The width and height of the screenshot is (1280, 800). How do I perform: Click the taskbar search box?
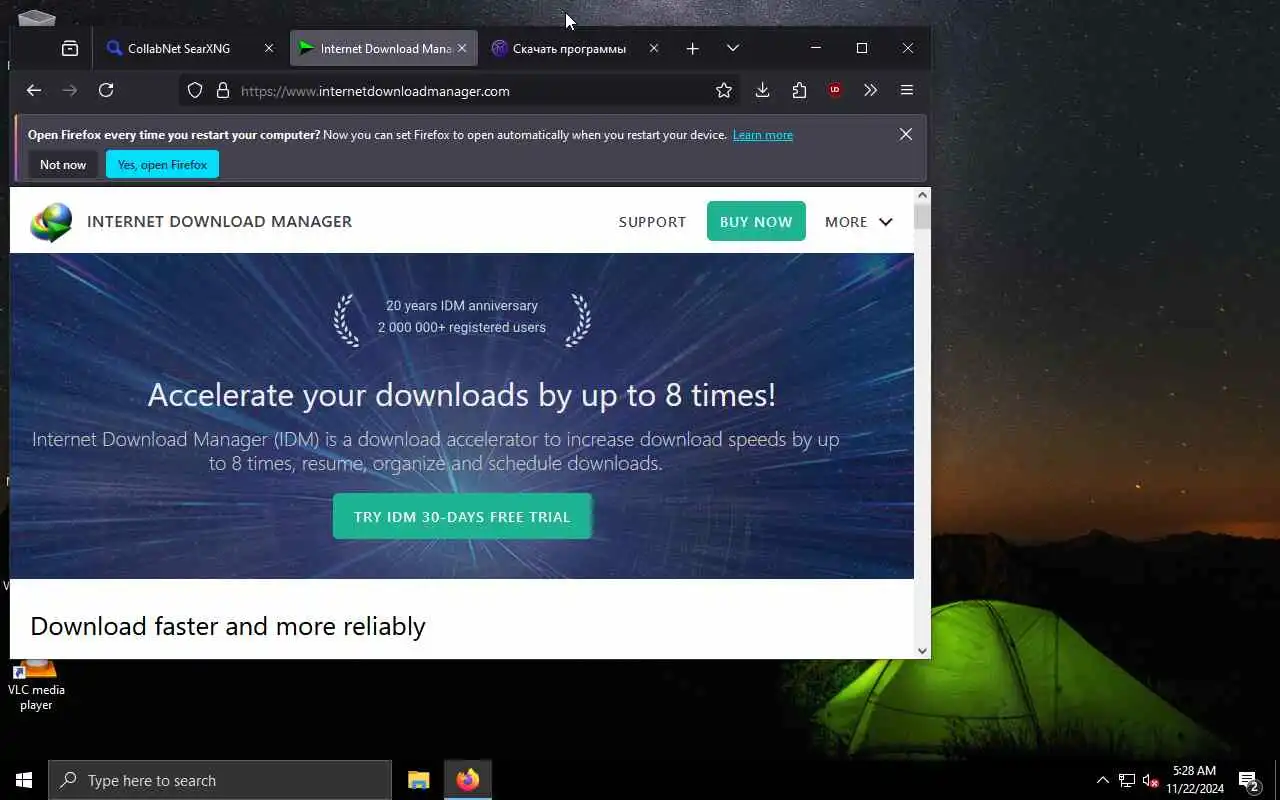(x=220, y=780)
